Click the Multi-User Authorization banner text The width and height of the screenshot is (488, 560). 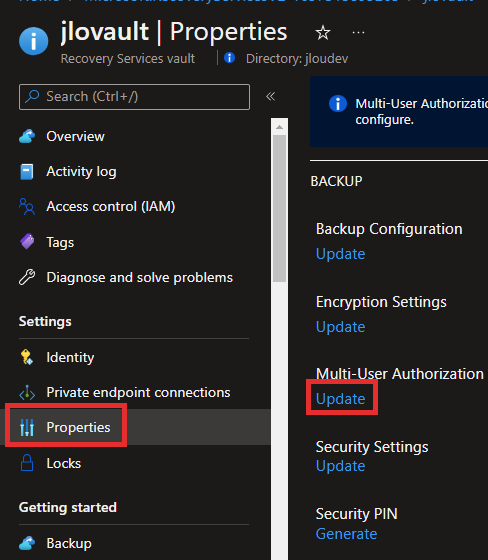point(422,111)
